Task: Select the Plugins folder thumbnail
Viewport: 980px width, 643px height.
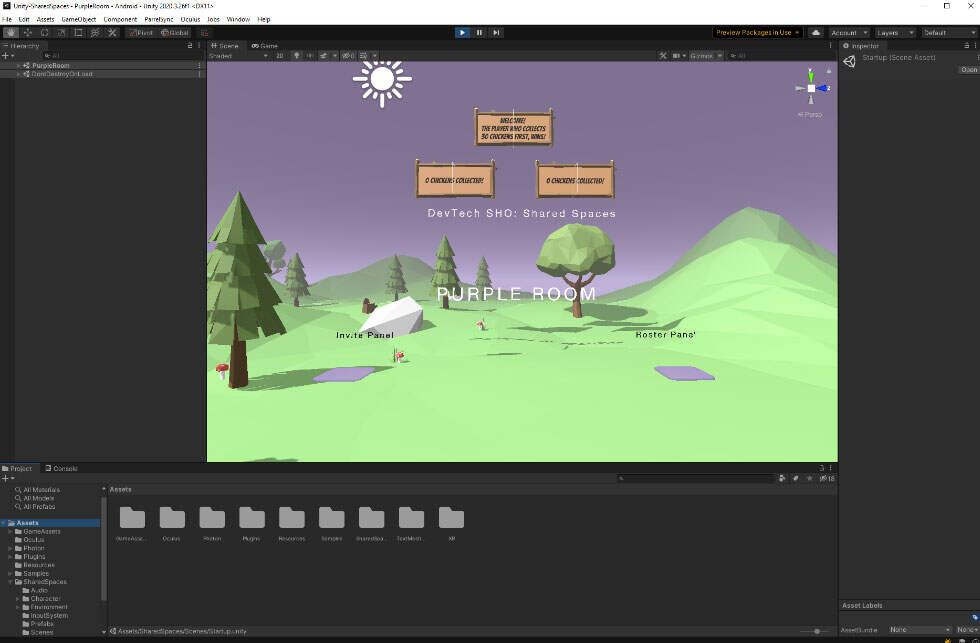Action: pyautogui.click(x=252, y=517)
